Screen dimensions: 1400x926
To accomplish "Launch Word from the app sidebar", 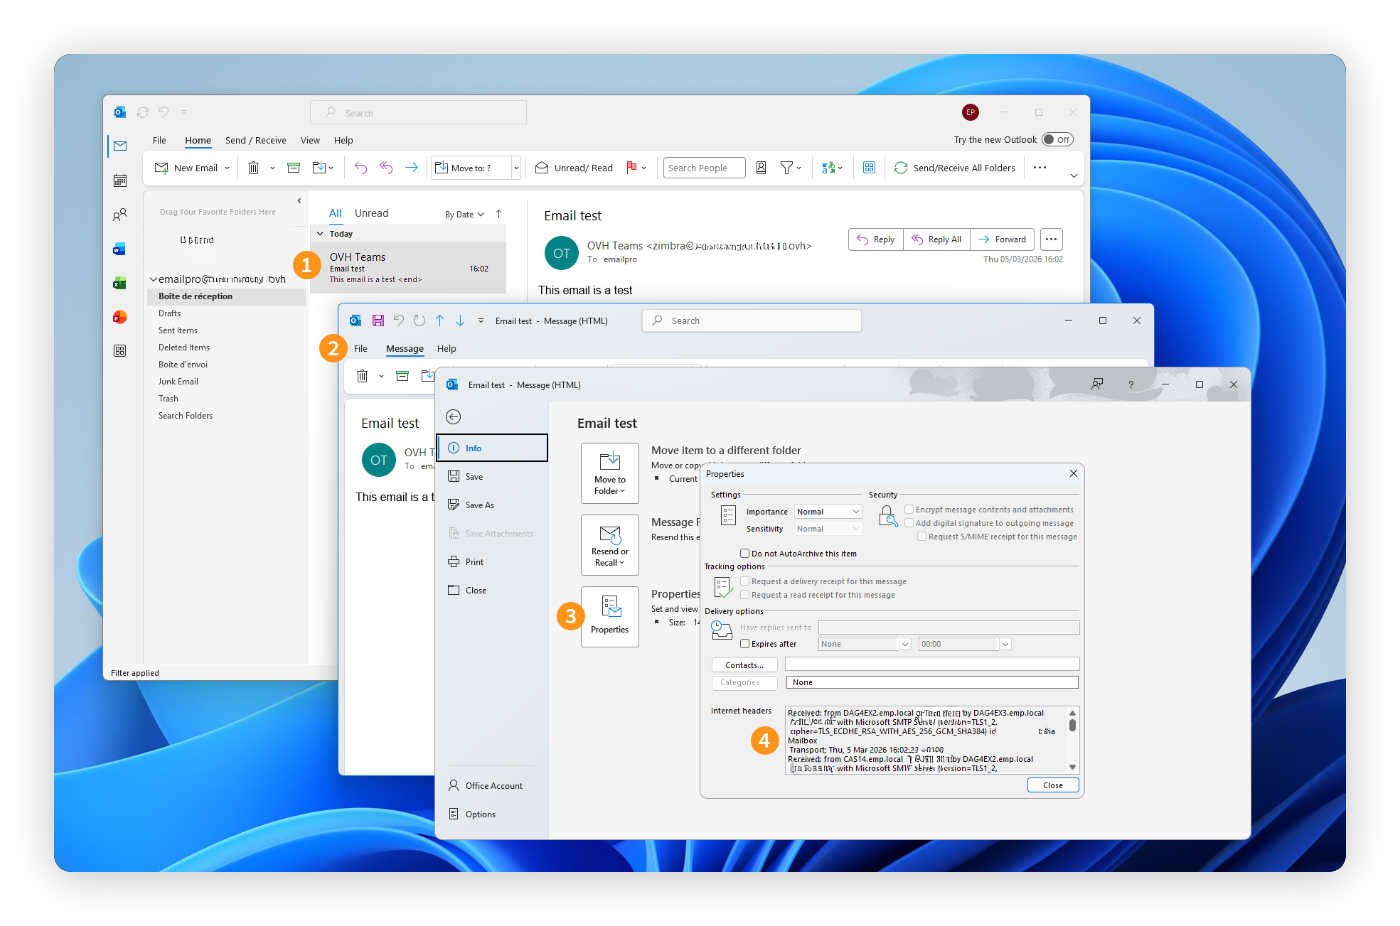I will click(x=120, y=249).
